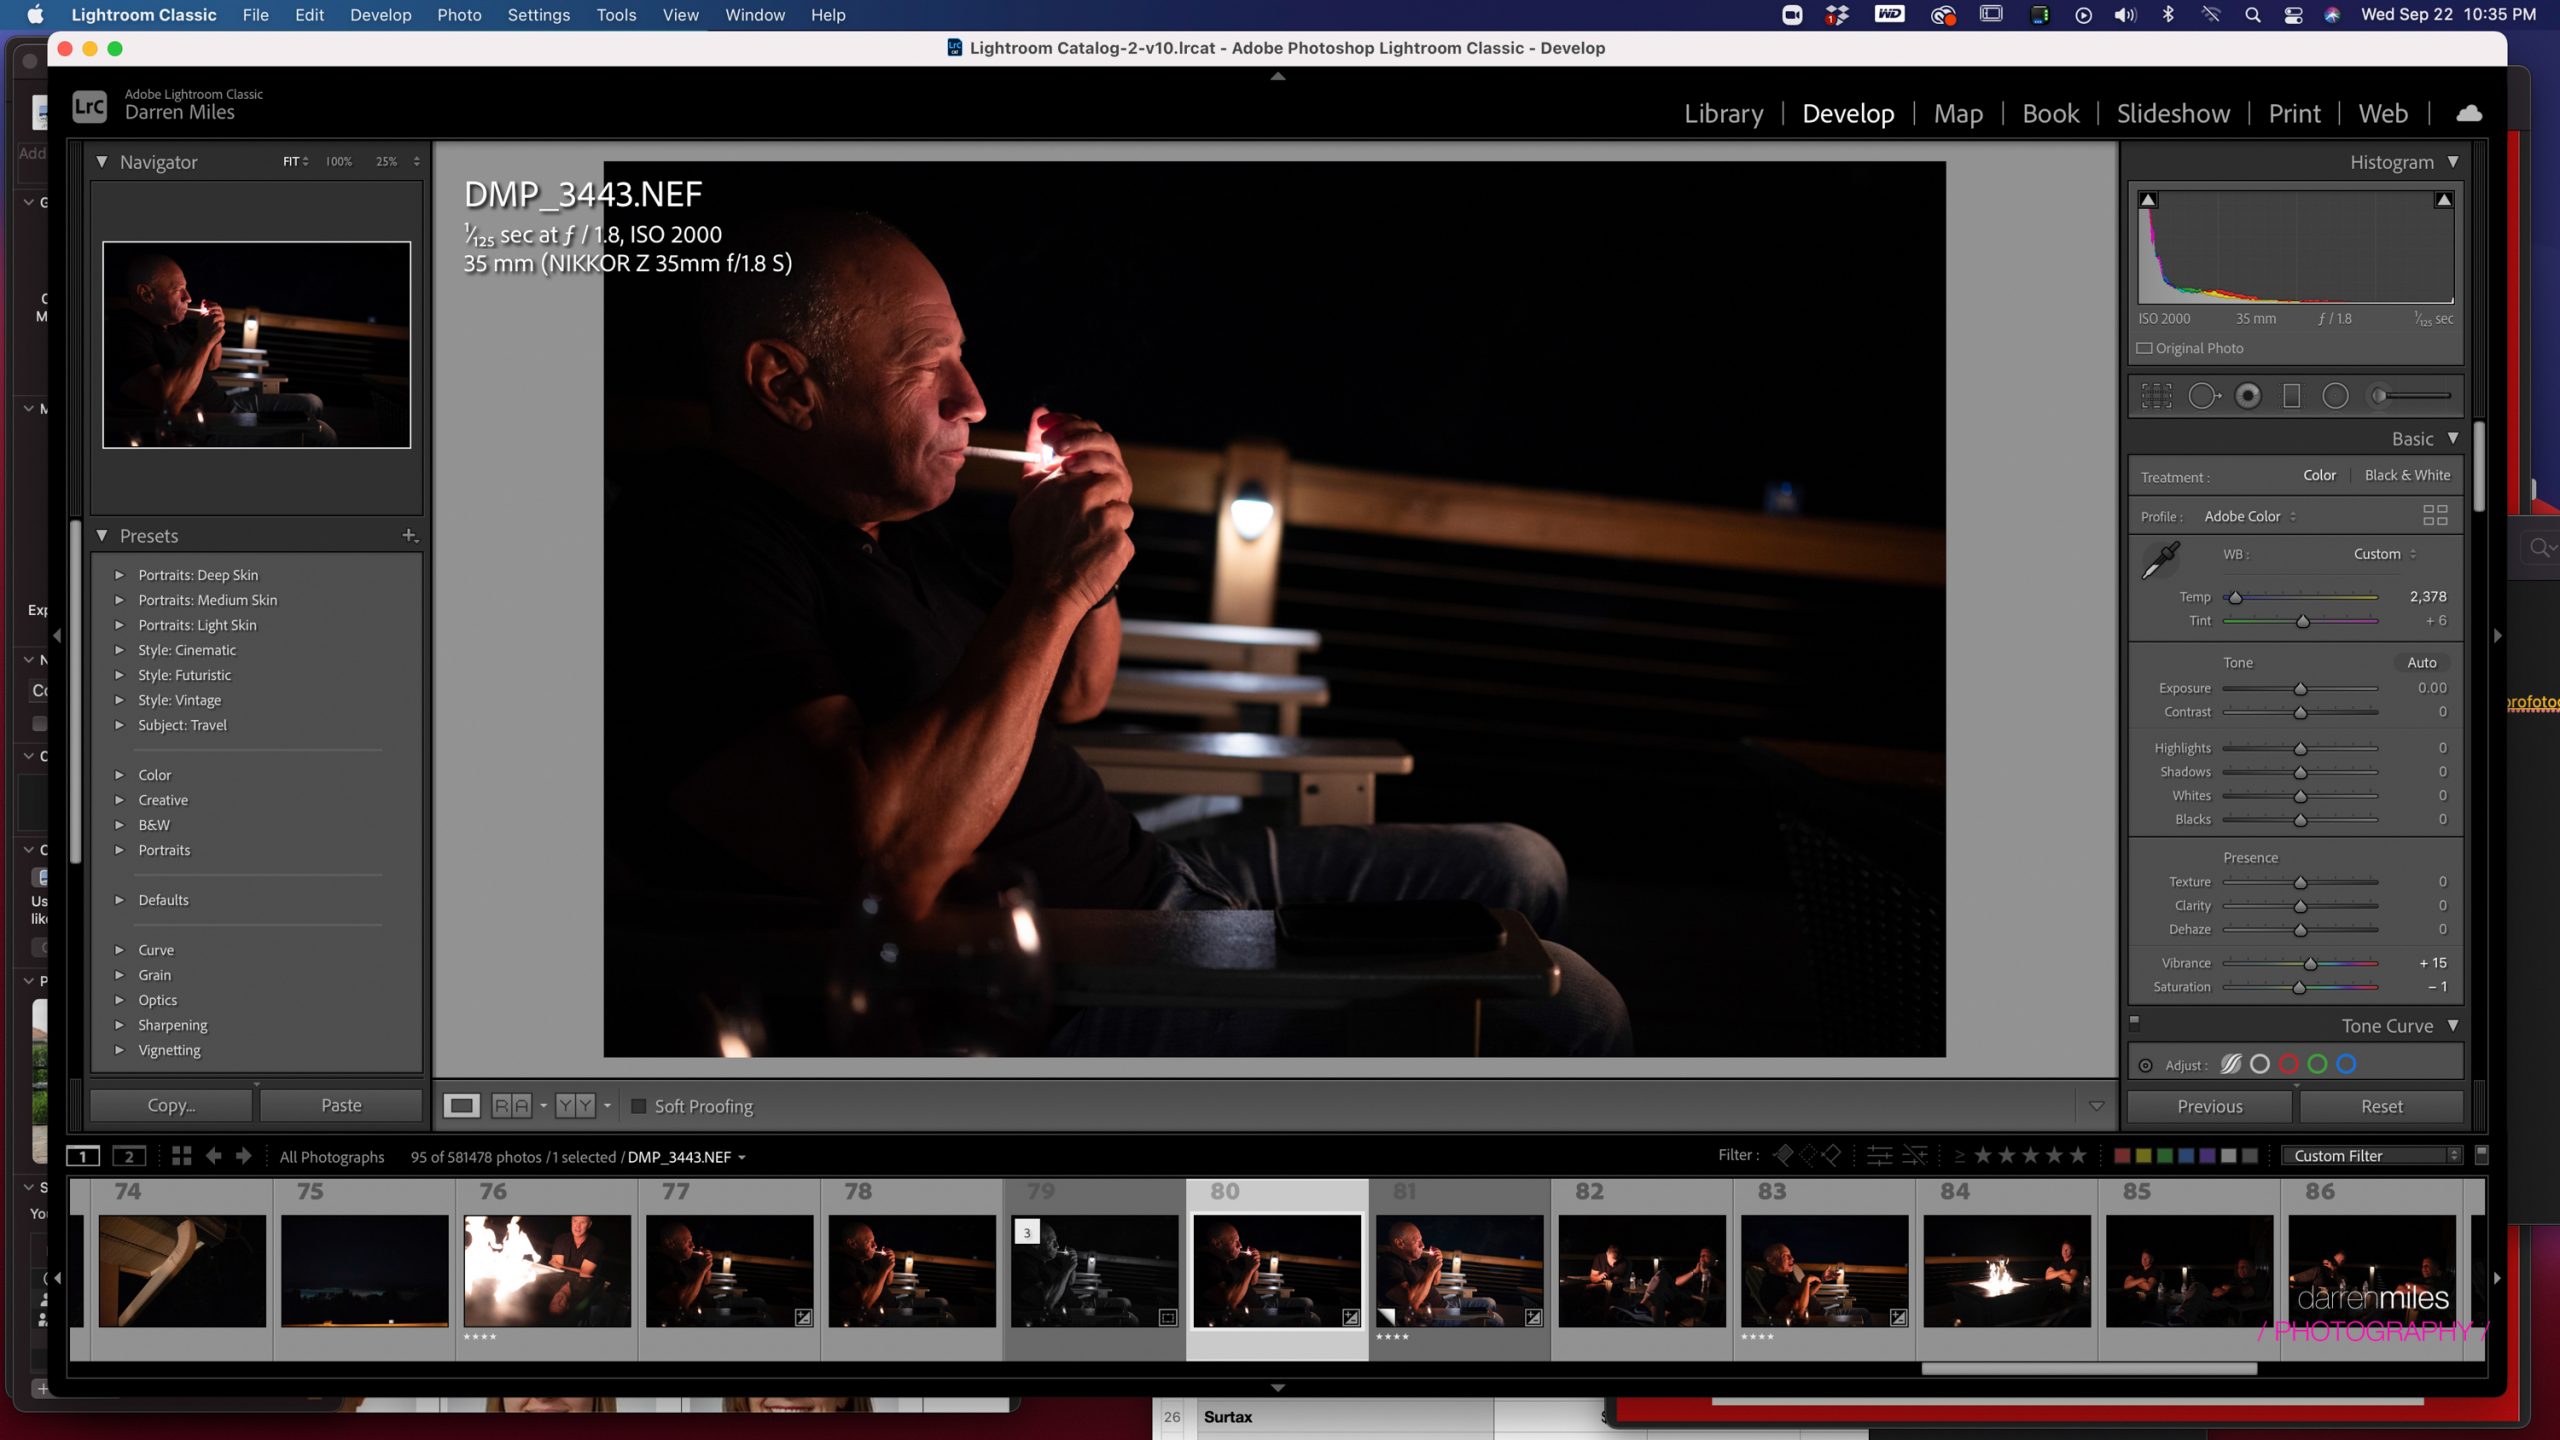Screen dimensions: 2560x1440
Task: Filter by edited photos
Action: [1880, 1156]
